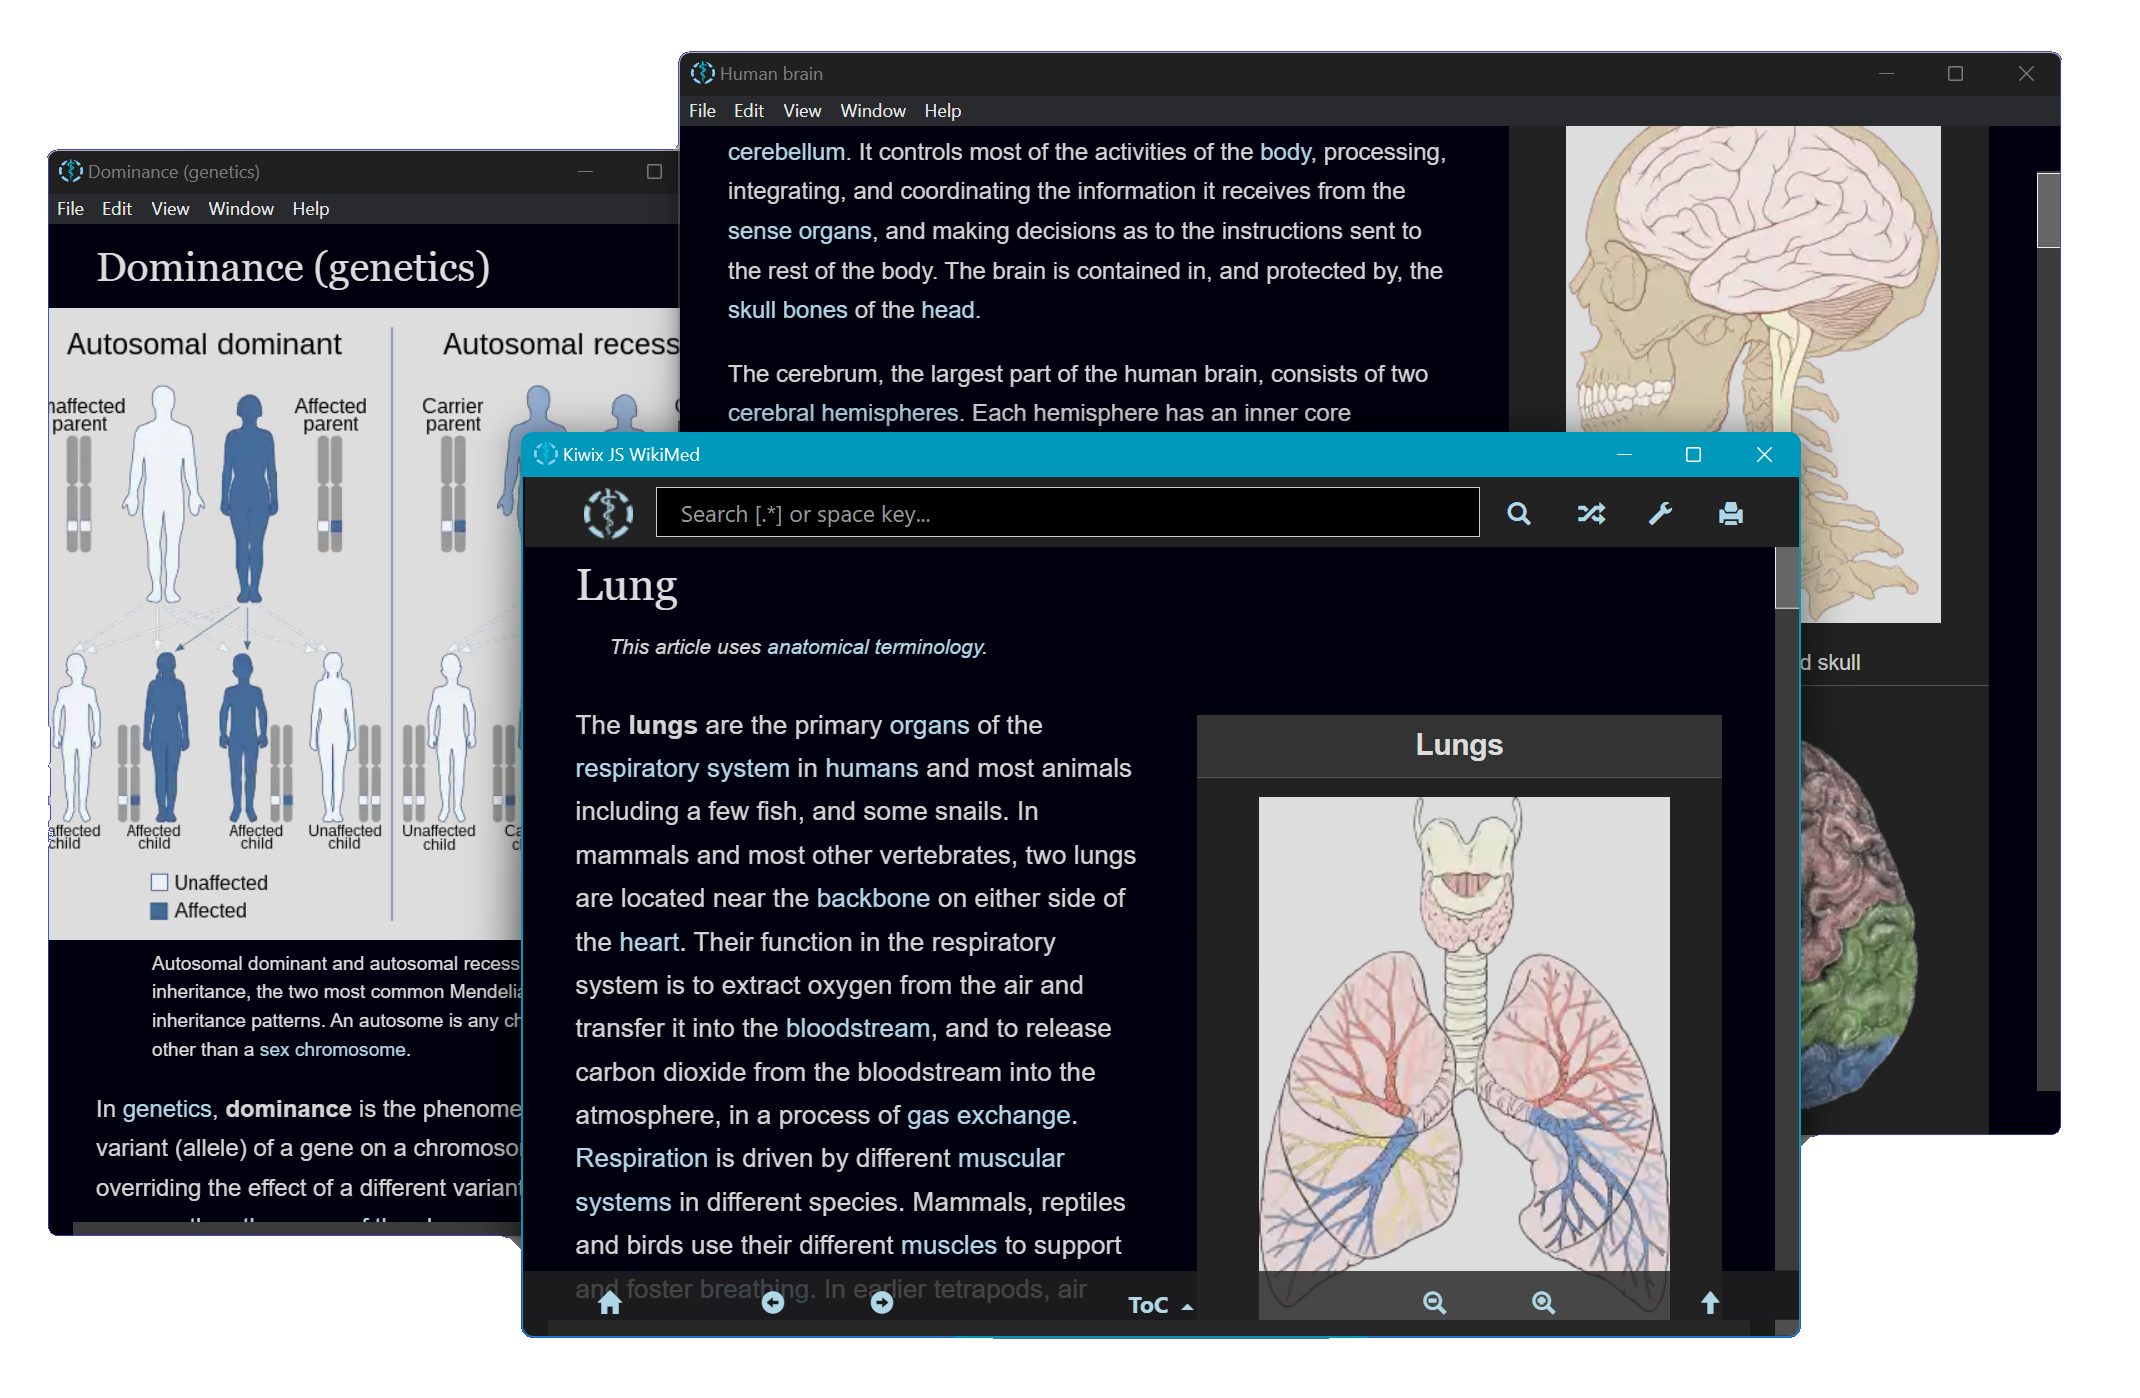Follow 'sense organs' link in Human brain window

pyautogui.click(x=800, y=231)
